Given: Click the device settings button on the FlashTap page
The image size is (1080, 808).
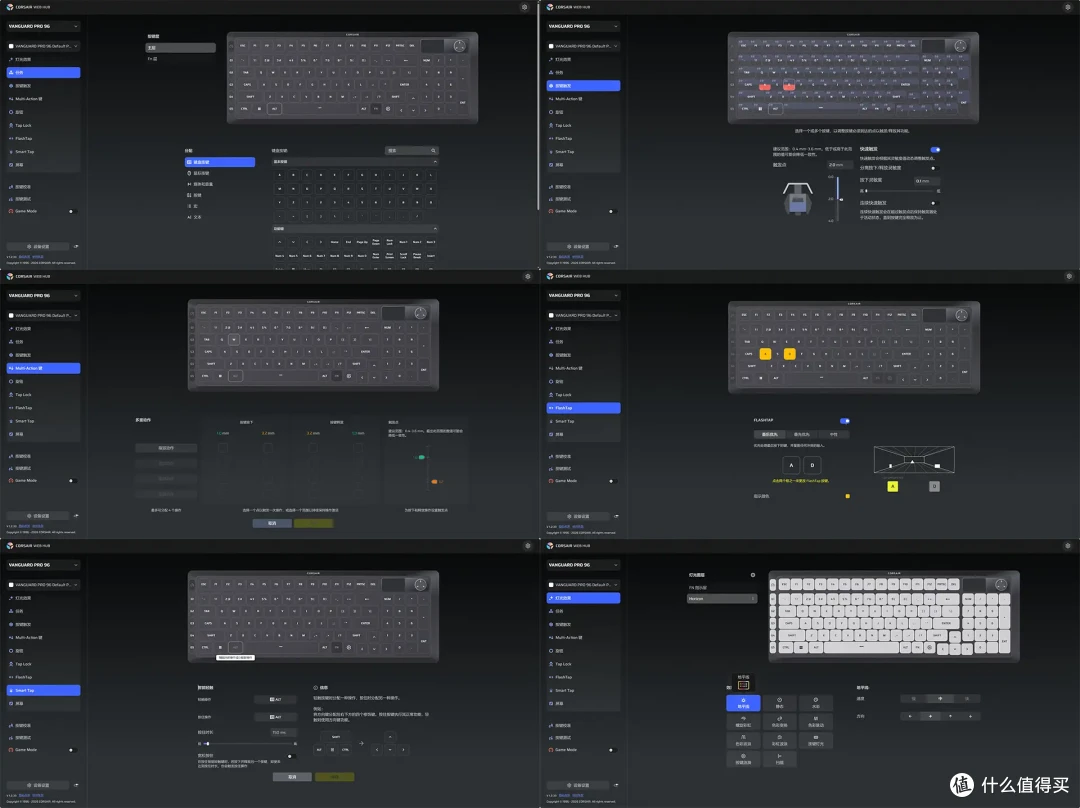Looking at the screenshot, I should [580, 516].
